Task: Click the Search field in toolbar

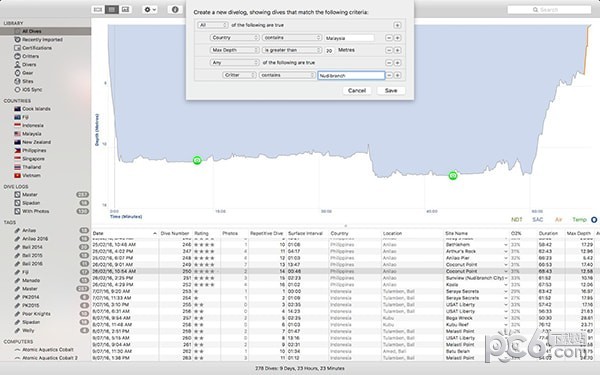Action: 549,10
